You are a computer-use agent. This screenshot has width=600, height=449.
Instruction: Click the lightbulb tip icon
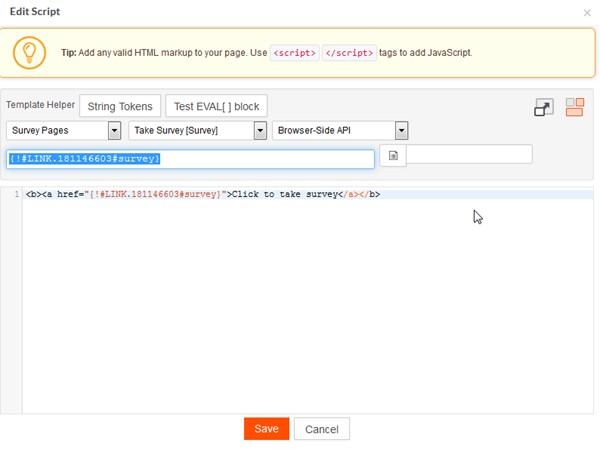29,53
